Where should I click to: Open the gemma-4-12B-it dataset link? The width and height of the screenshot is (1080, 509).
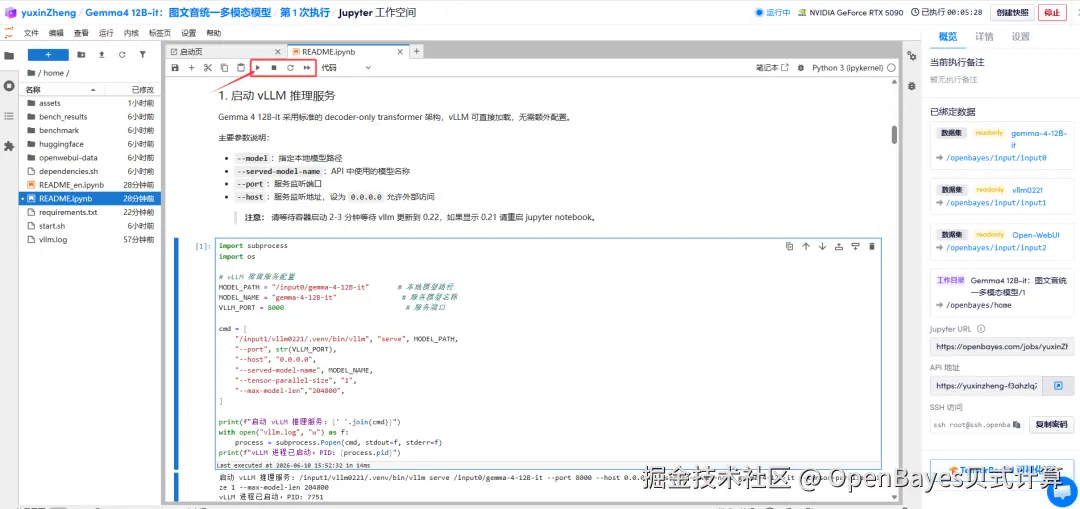(1038, 138)
